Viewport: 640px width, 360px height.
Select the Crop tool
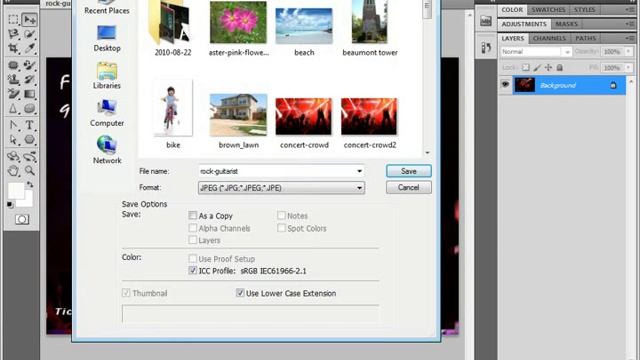13,48
